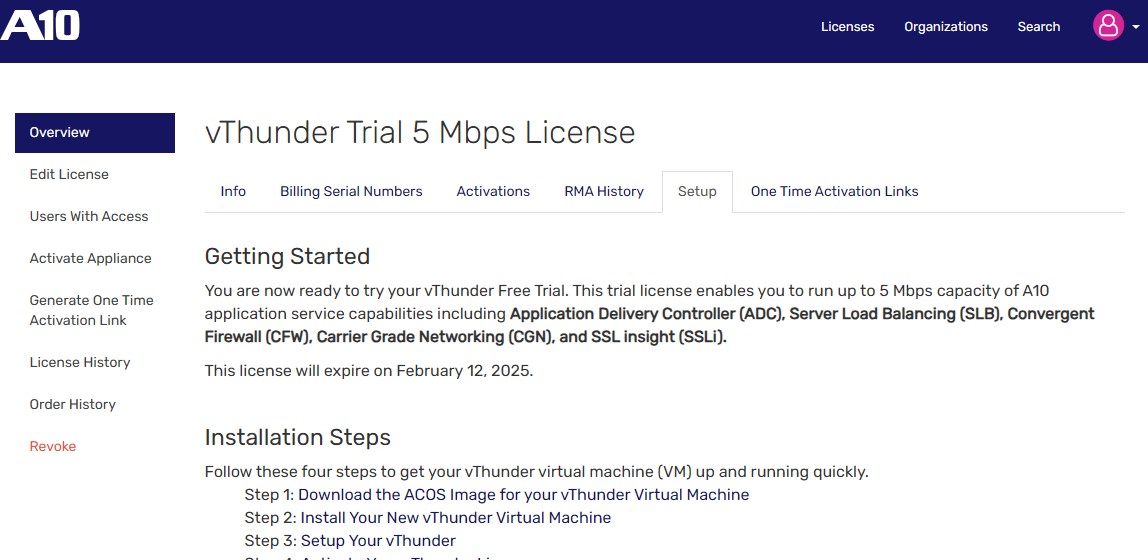The width and height of the screenshot is (1148, 560).
Task: Select Overview in the sidebar
Action: click(94, 133)
